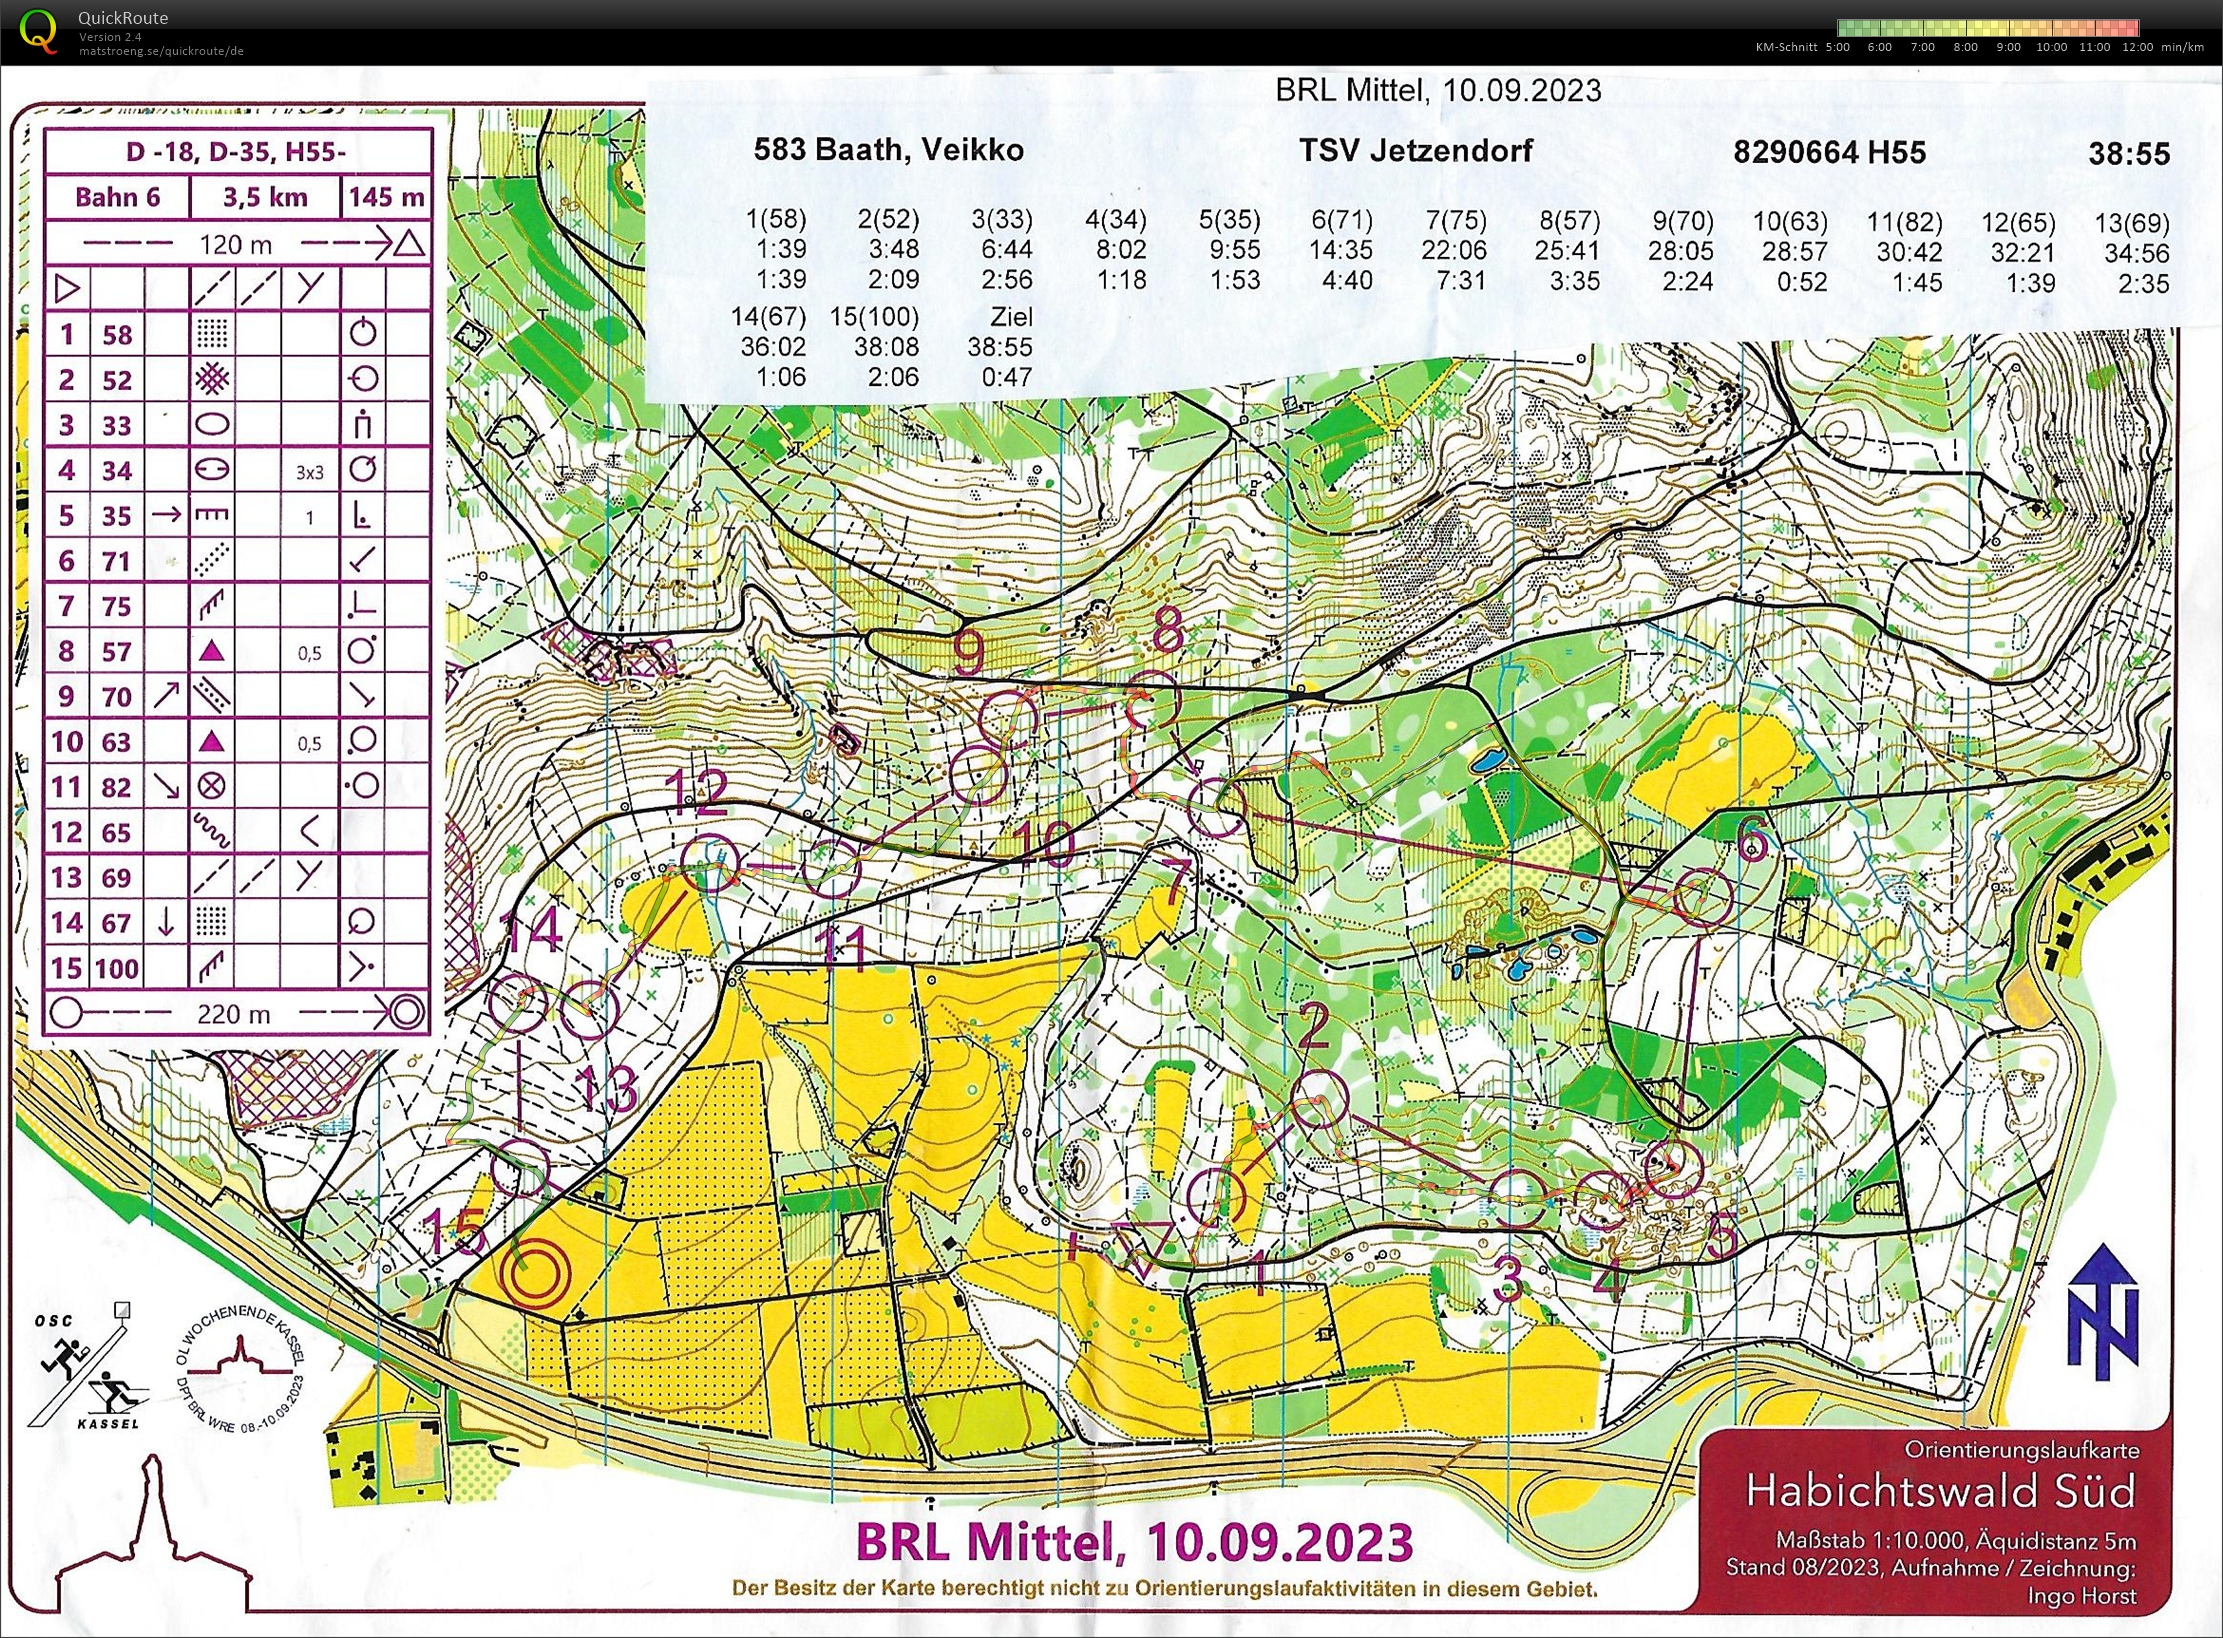Viewport: 2223px width, 1638px height.
Task: Click the 'BRL Mittel, 10.09.2023' purple footer title
Action: coord(1135,1542)
